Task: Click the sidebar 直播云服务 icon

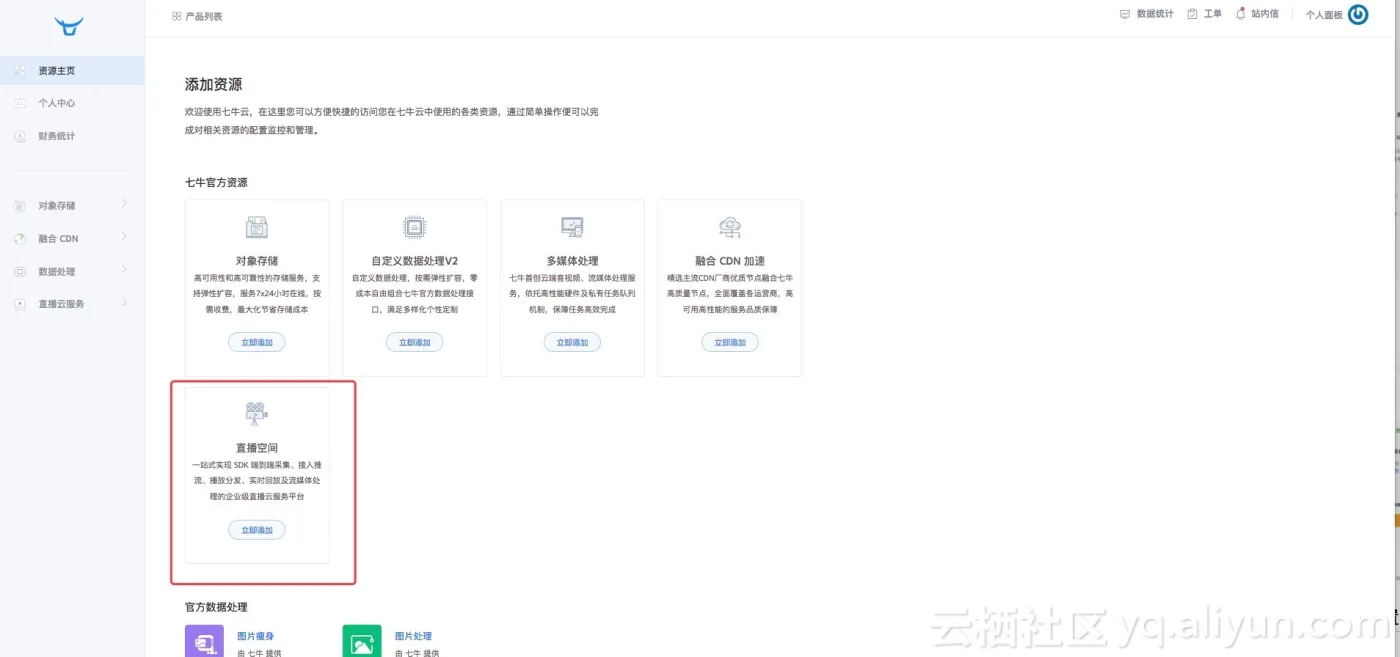Action: tap(20, 304)
